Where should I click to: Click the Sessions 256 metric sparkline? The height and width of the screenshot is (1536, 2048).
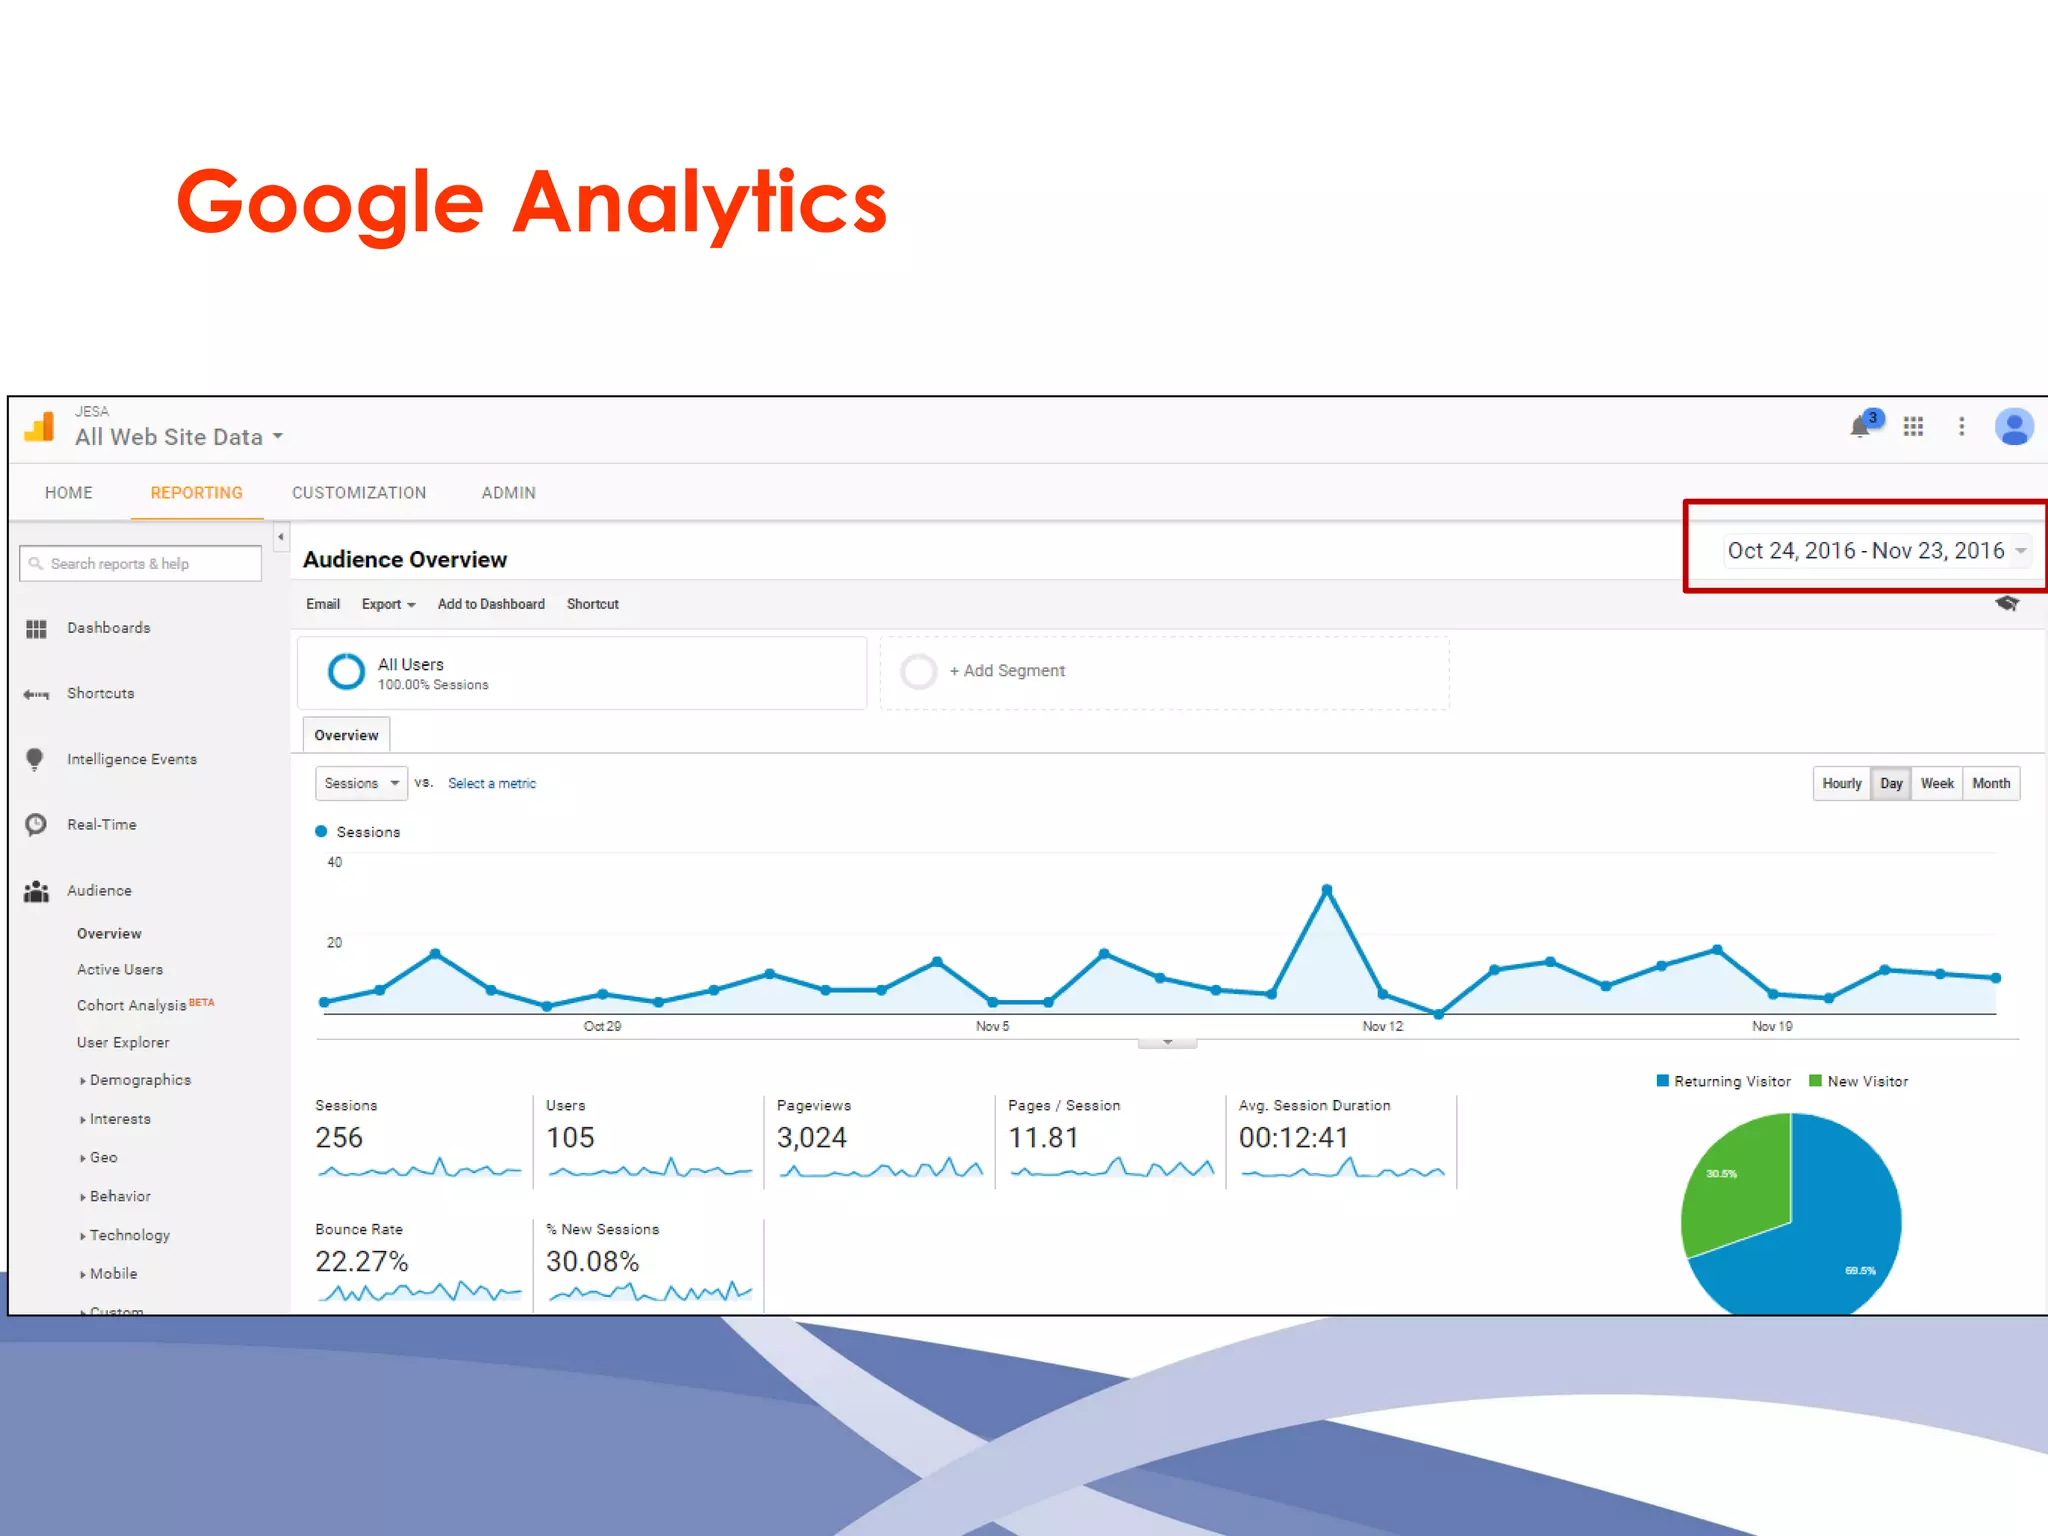point(419,1167)
